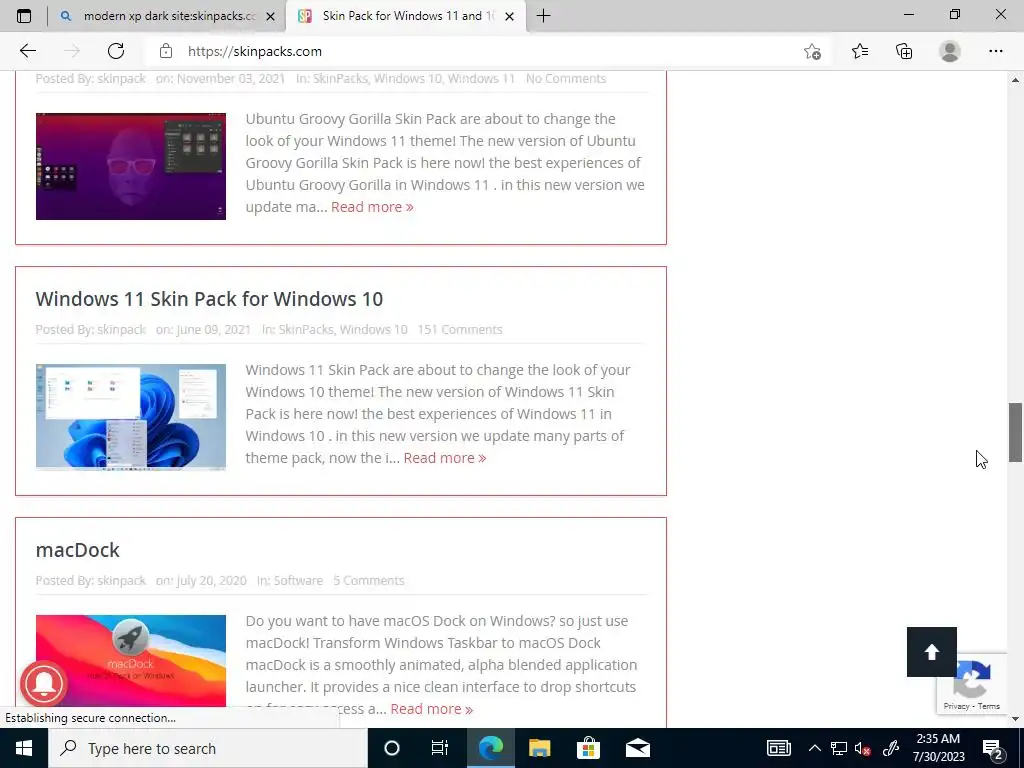
Task: Open 'Windows 10' category on Windows 11 post
Action: [x=374, y=329]
